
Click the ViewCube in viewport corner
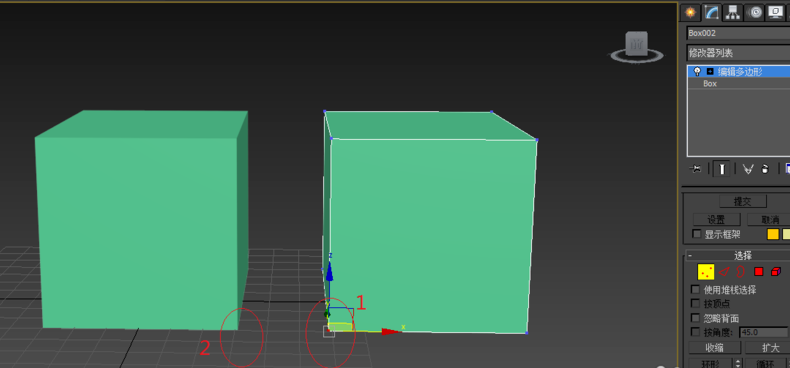(636, 43)
